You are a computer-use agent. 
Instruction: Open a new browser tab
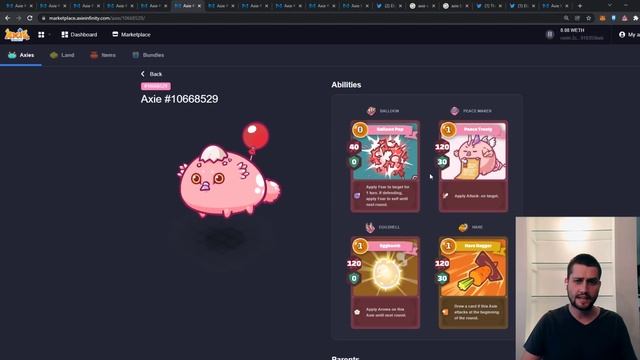click(x=580, y=6)
